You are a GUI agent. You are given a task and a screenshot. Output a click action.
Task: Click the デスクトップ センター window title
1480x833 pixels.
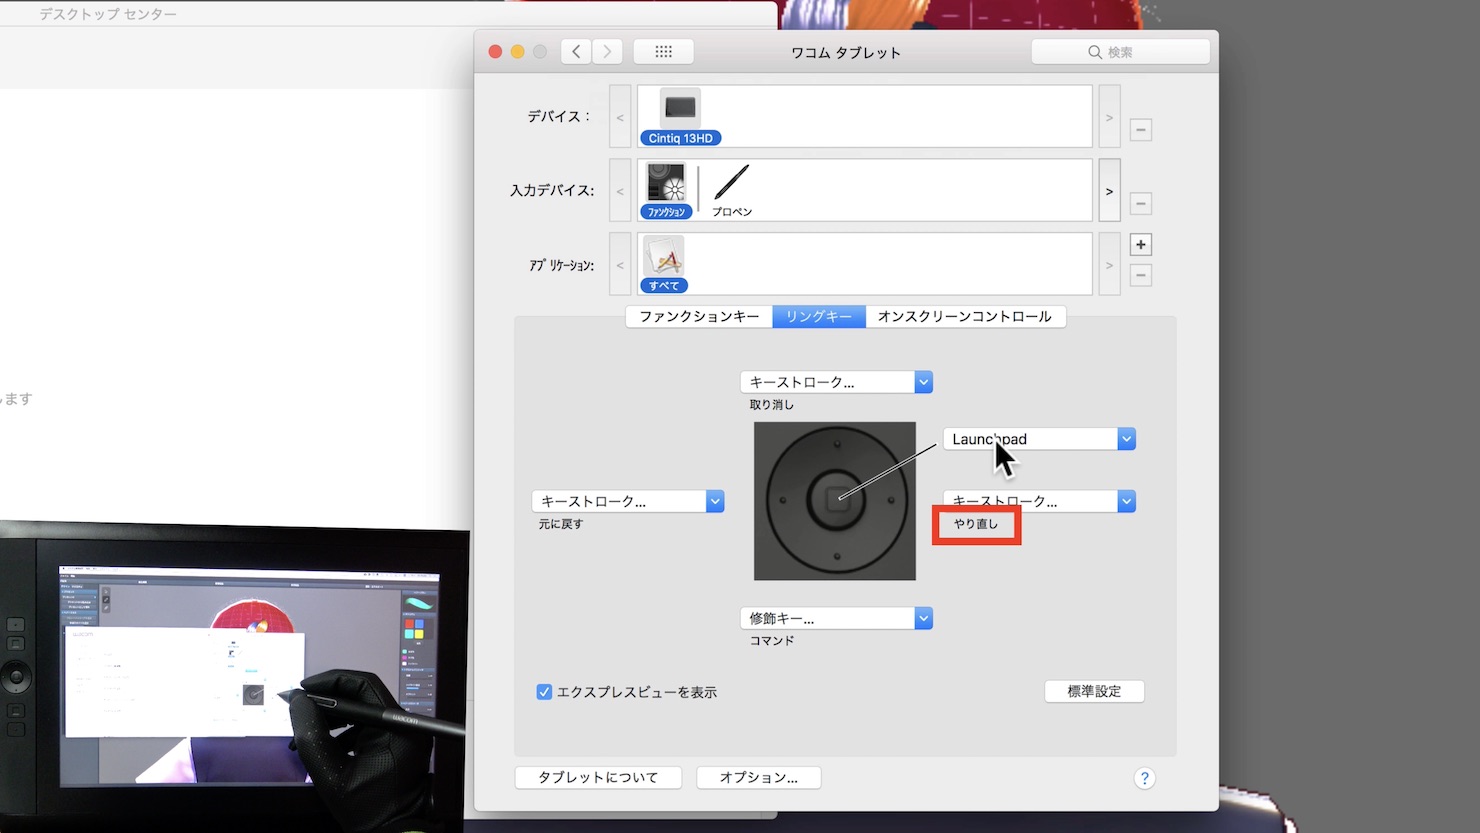(x=108, y=14)
